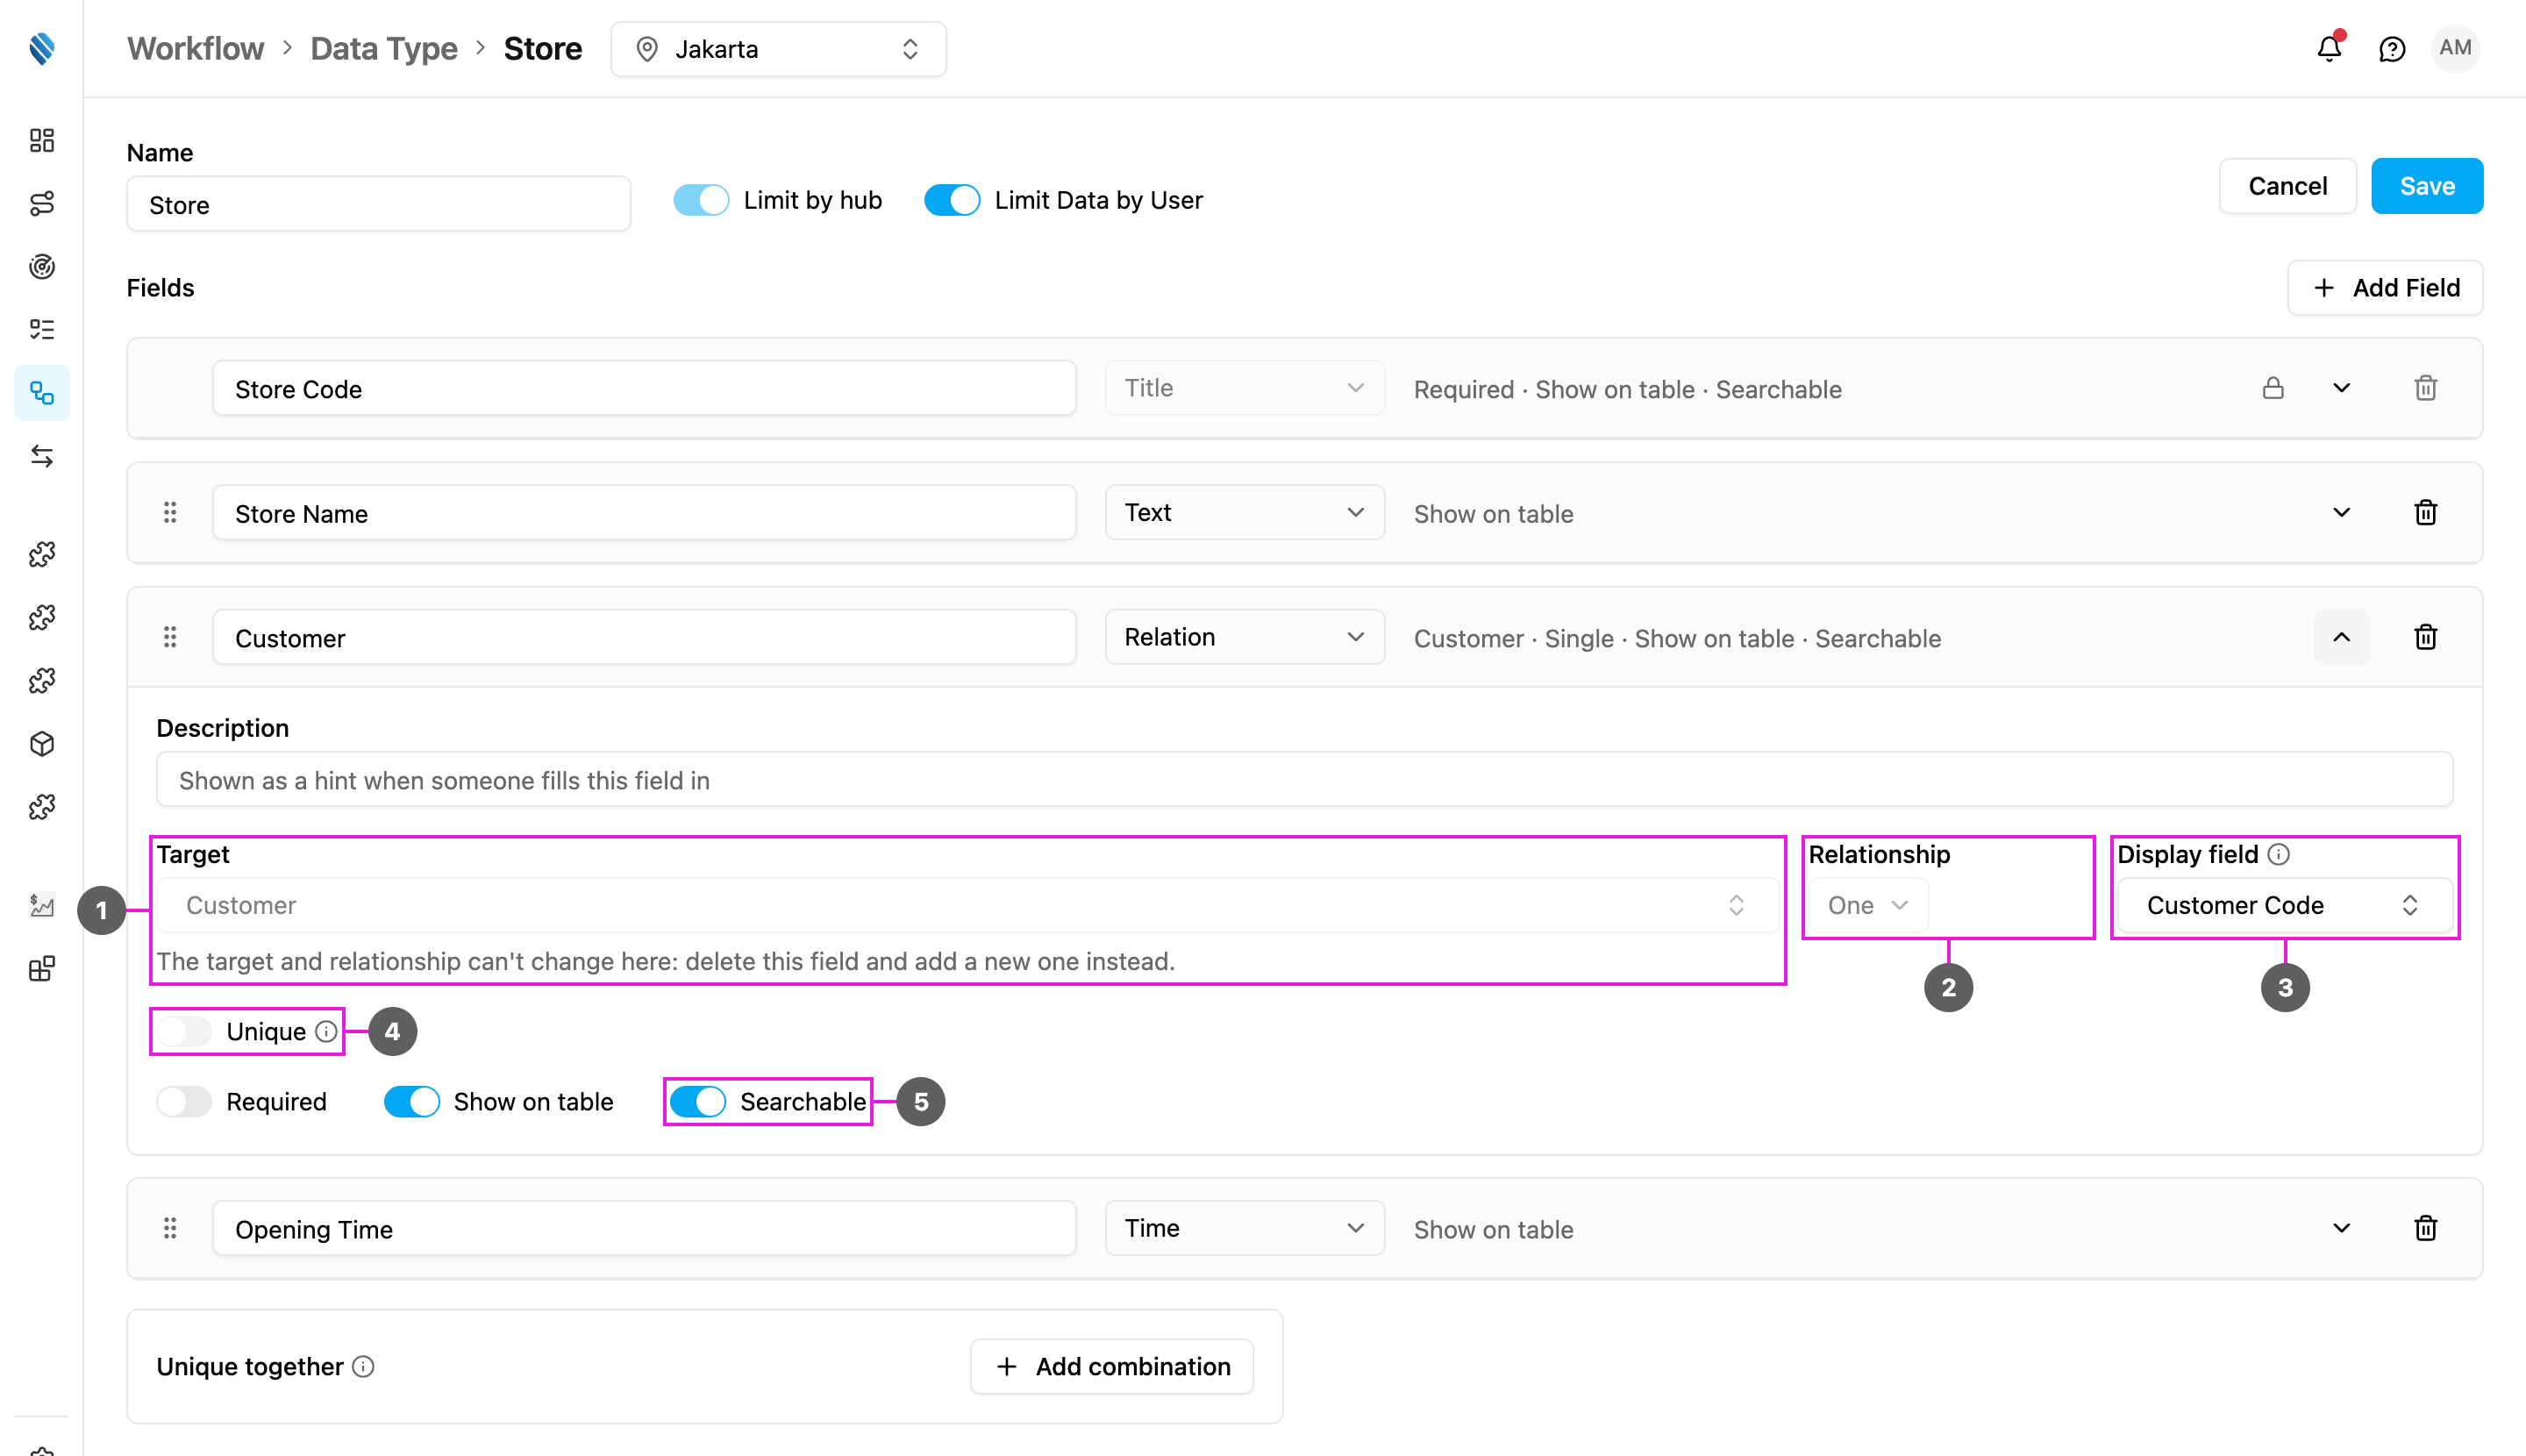Click Add combination button
Screen dimensions: 2526x1456
[1112, 1366]
